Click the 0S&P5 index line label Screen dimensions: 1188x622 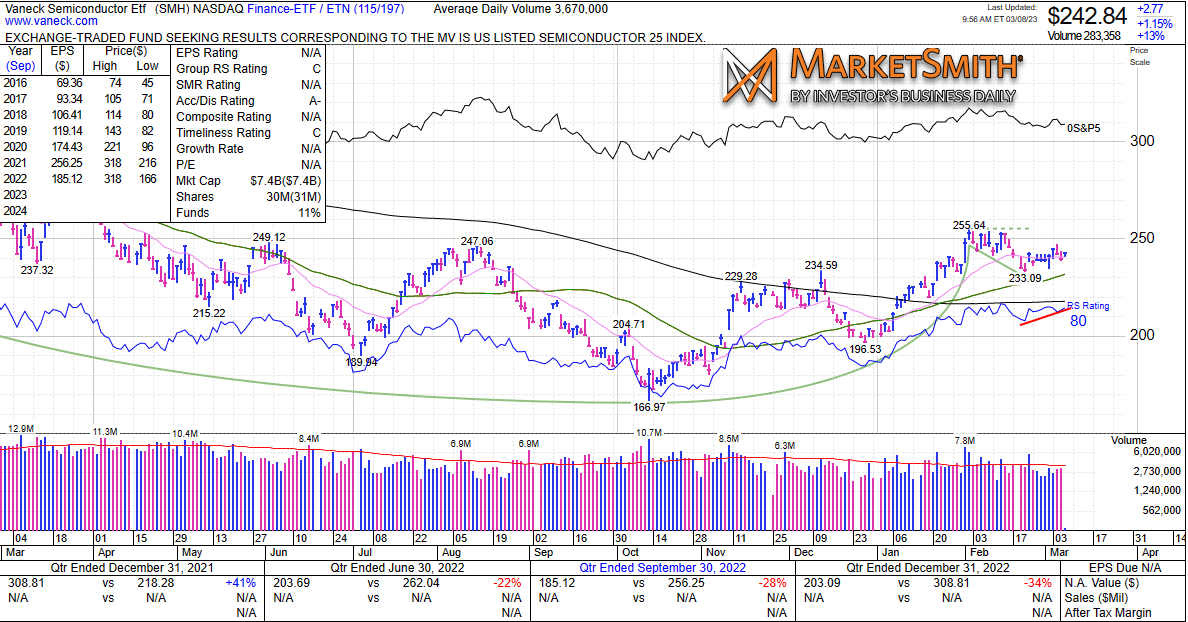[x=1083, y=128]
